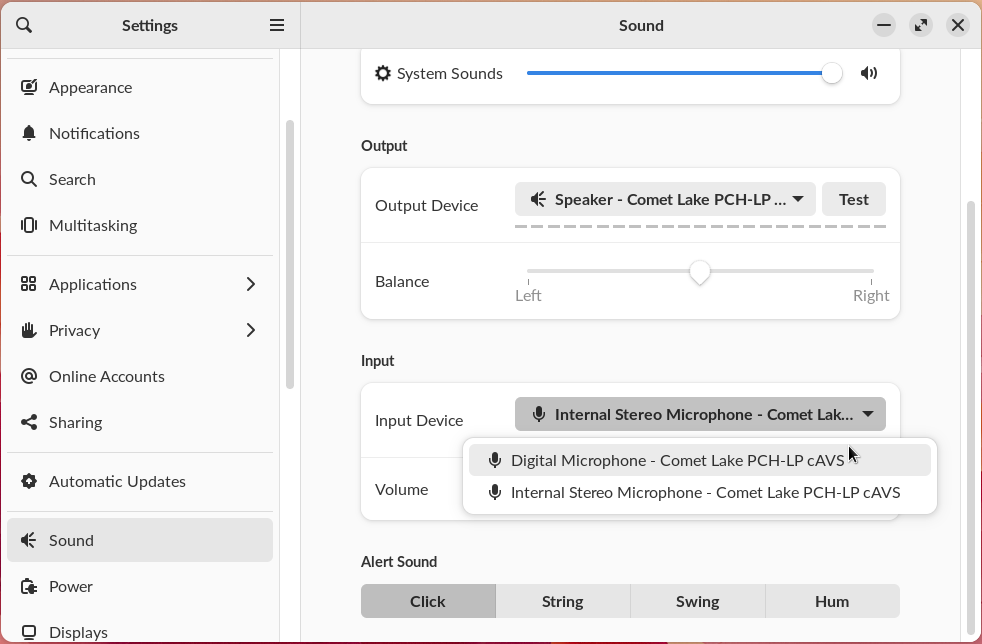Mute system sounds via speaker icon
Viewport: 982px width, 644px height.
(869, 73)
